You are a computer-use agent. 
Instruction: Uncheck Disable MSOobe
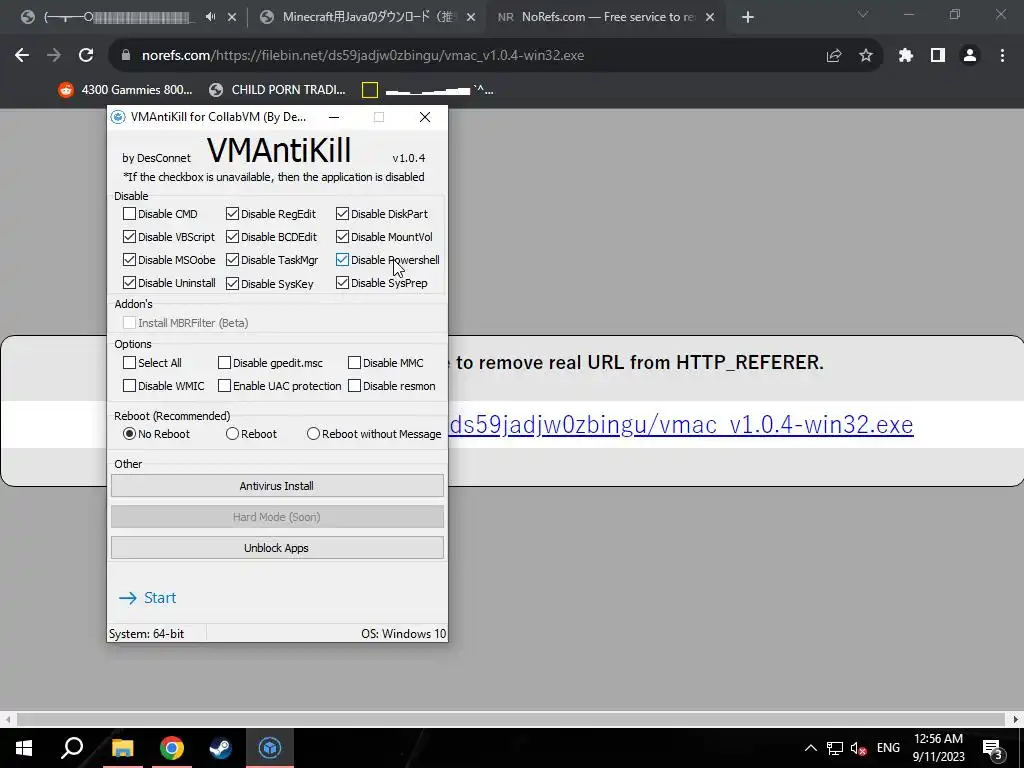click(x=129, y=259)
